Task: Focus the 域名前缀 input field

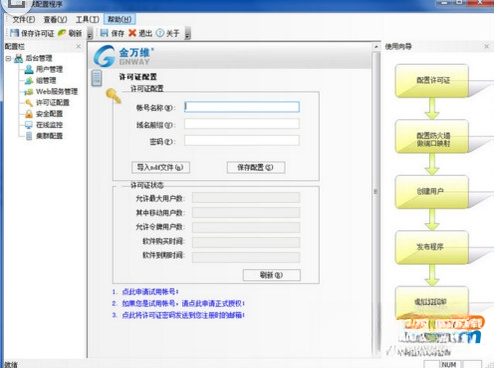Action: 242,124
